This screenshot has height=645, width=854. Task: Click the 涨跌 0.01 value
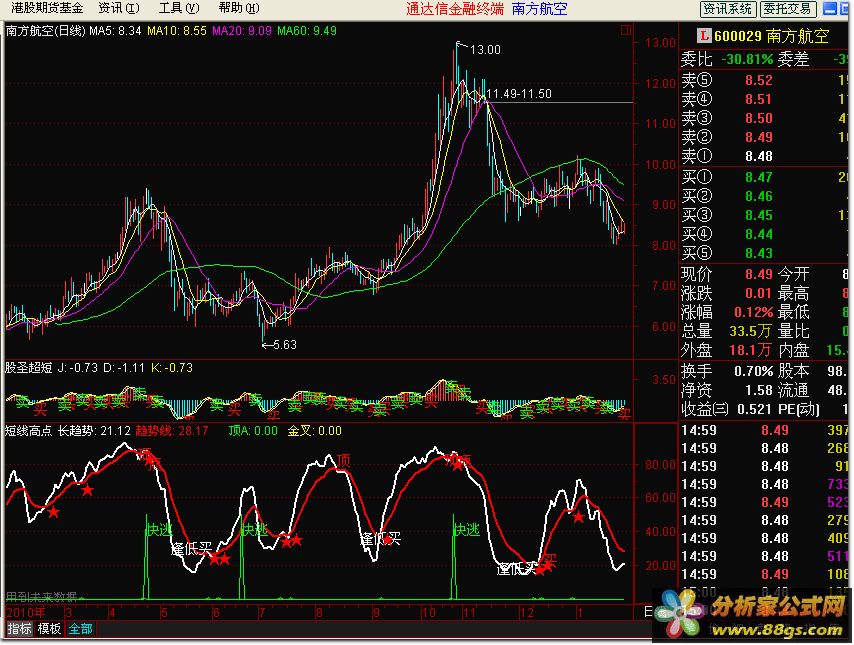759,293
